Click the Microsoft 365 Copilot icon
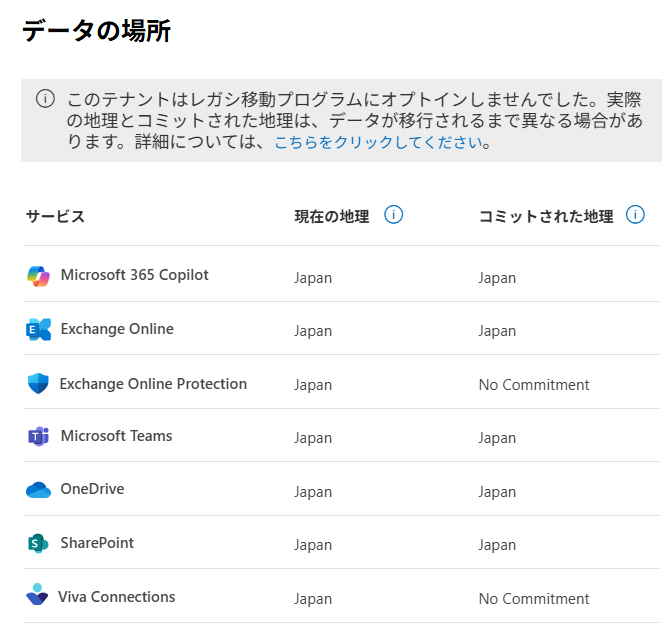 click(38, 277)
